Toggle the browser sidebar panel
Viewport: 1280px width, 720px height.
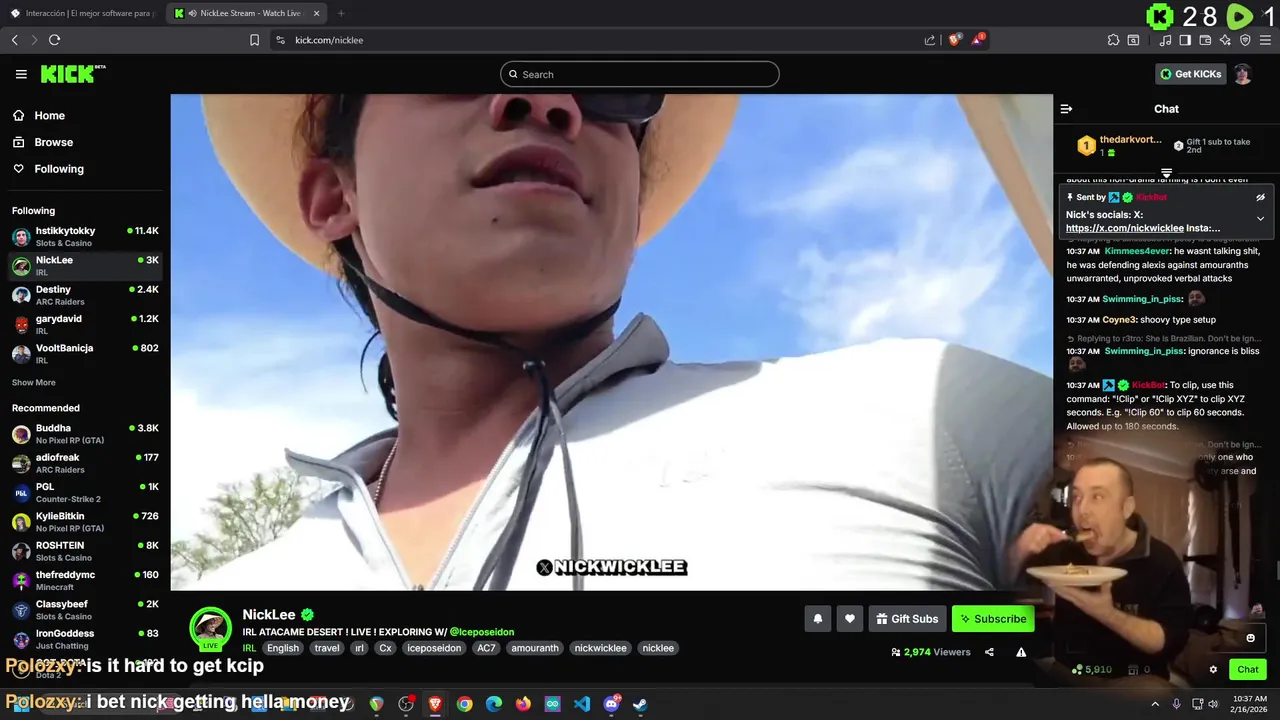(x=1185, y=40)
